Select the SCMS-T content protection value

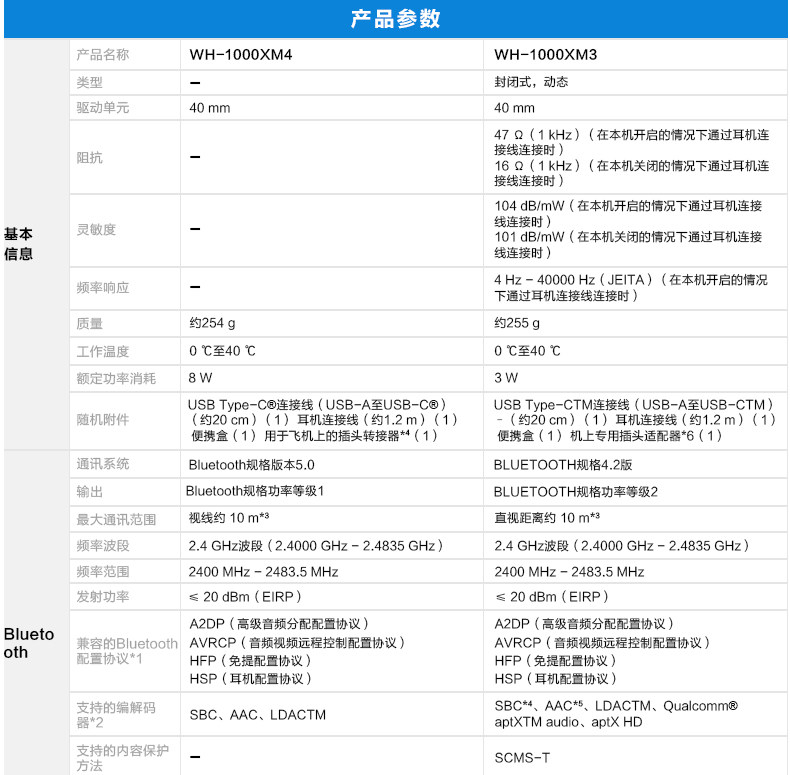click(x=522, y=757)
